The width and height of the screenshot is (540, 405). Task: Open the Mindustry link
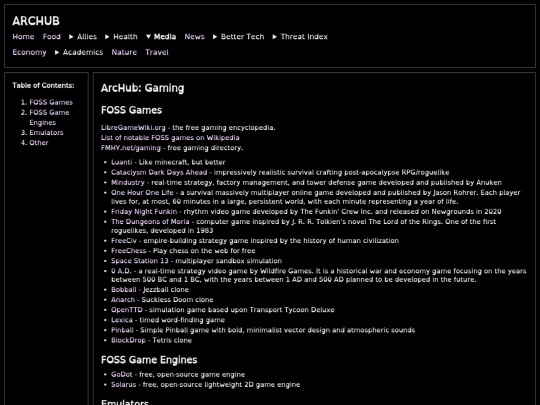point(128,183)
